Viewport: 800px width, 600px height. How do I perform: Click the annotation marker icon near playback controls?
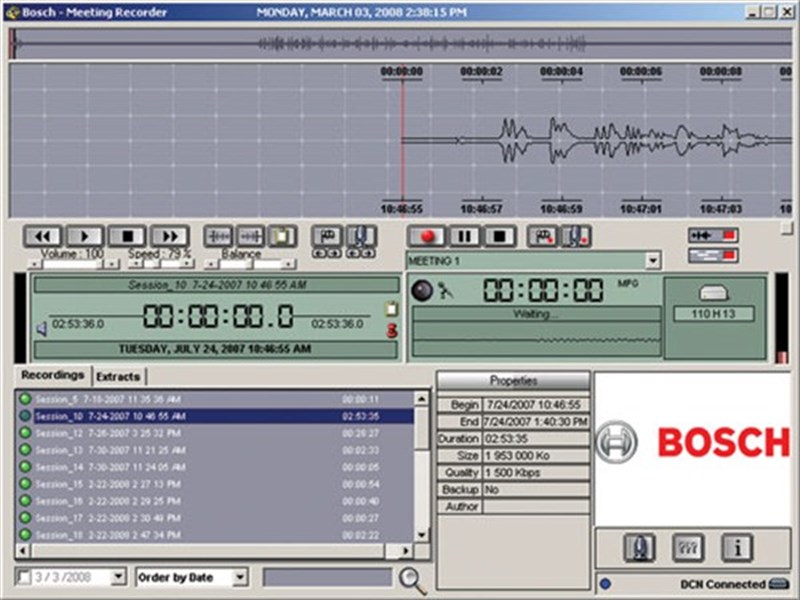tap(325, 236)
